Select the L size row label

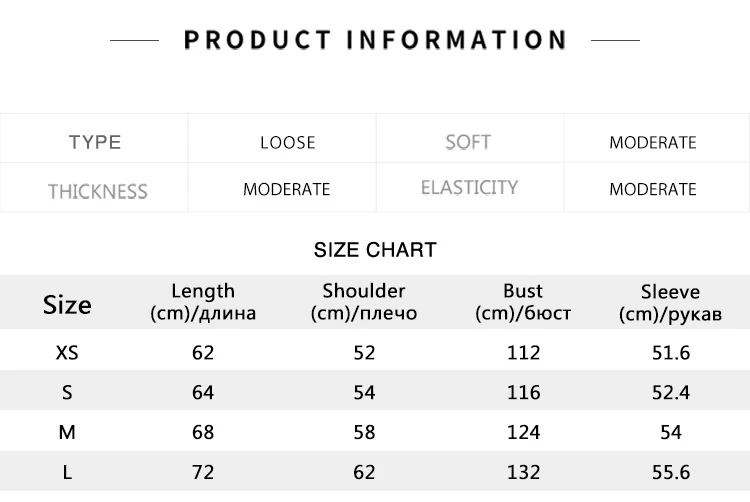coord(67,472)
